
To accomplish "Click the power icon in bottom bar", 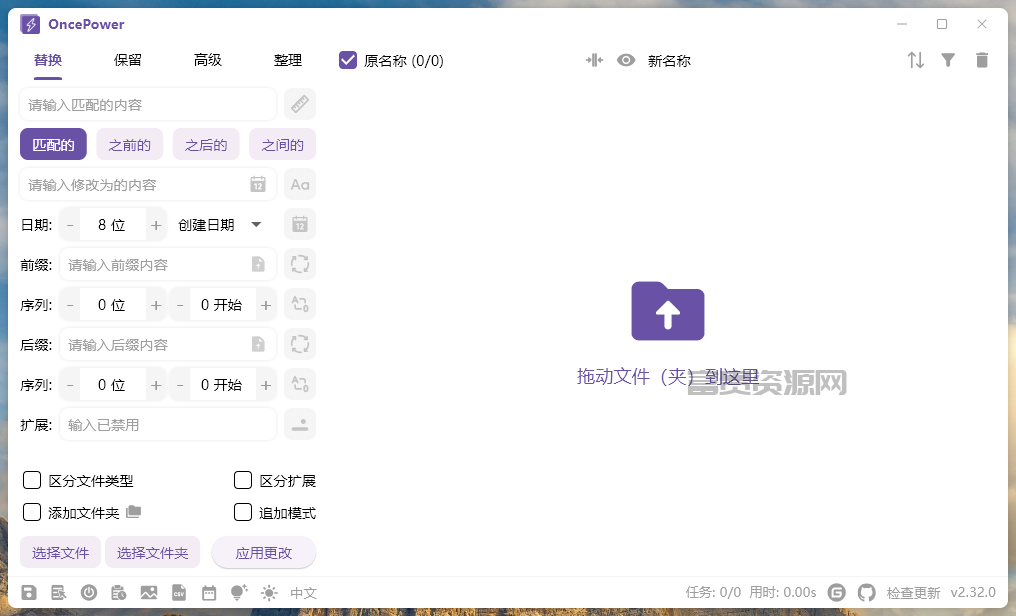I will (89, 593).
